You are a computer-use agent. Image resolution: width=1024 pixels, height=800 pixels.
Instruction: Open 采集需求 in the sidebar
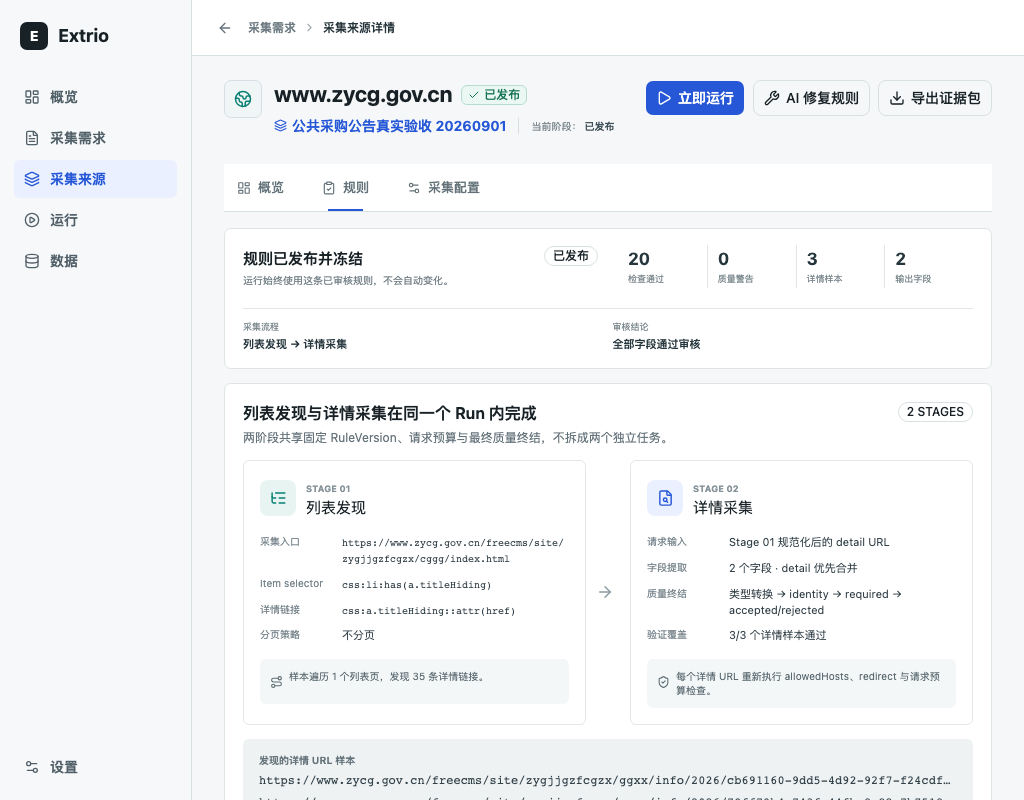click(95, 138)
